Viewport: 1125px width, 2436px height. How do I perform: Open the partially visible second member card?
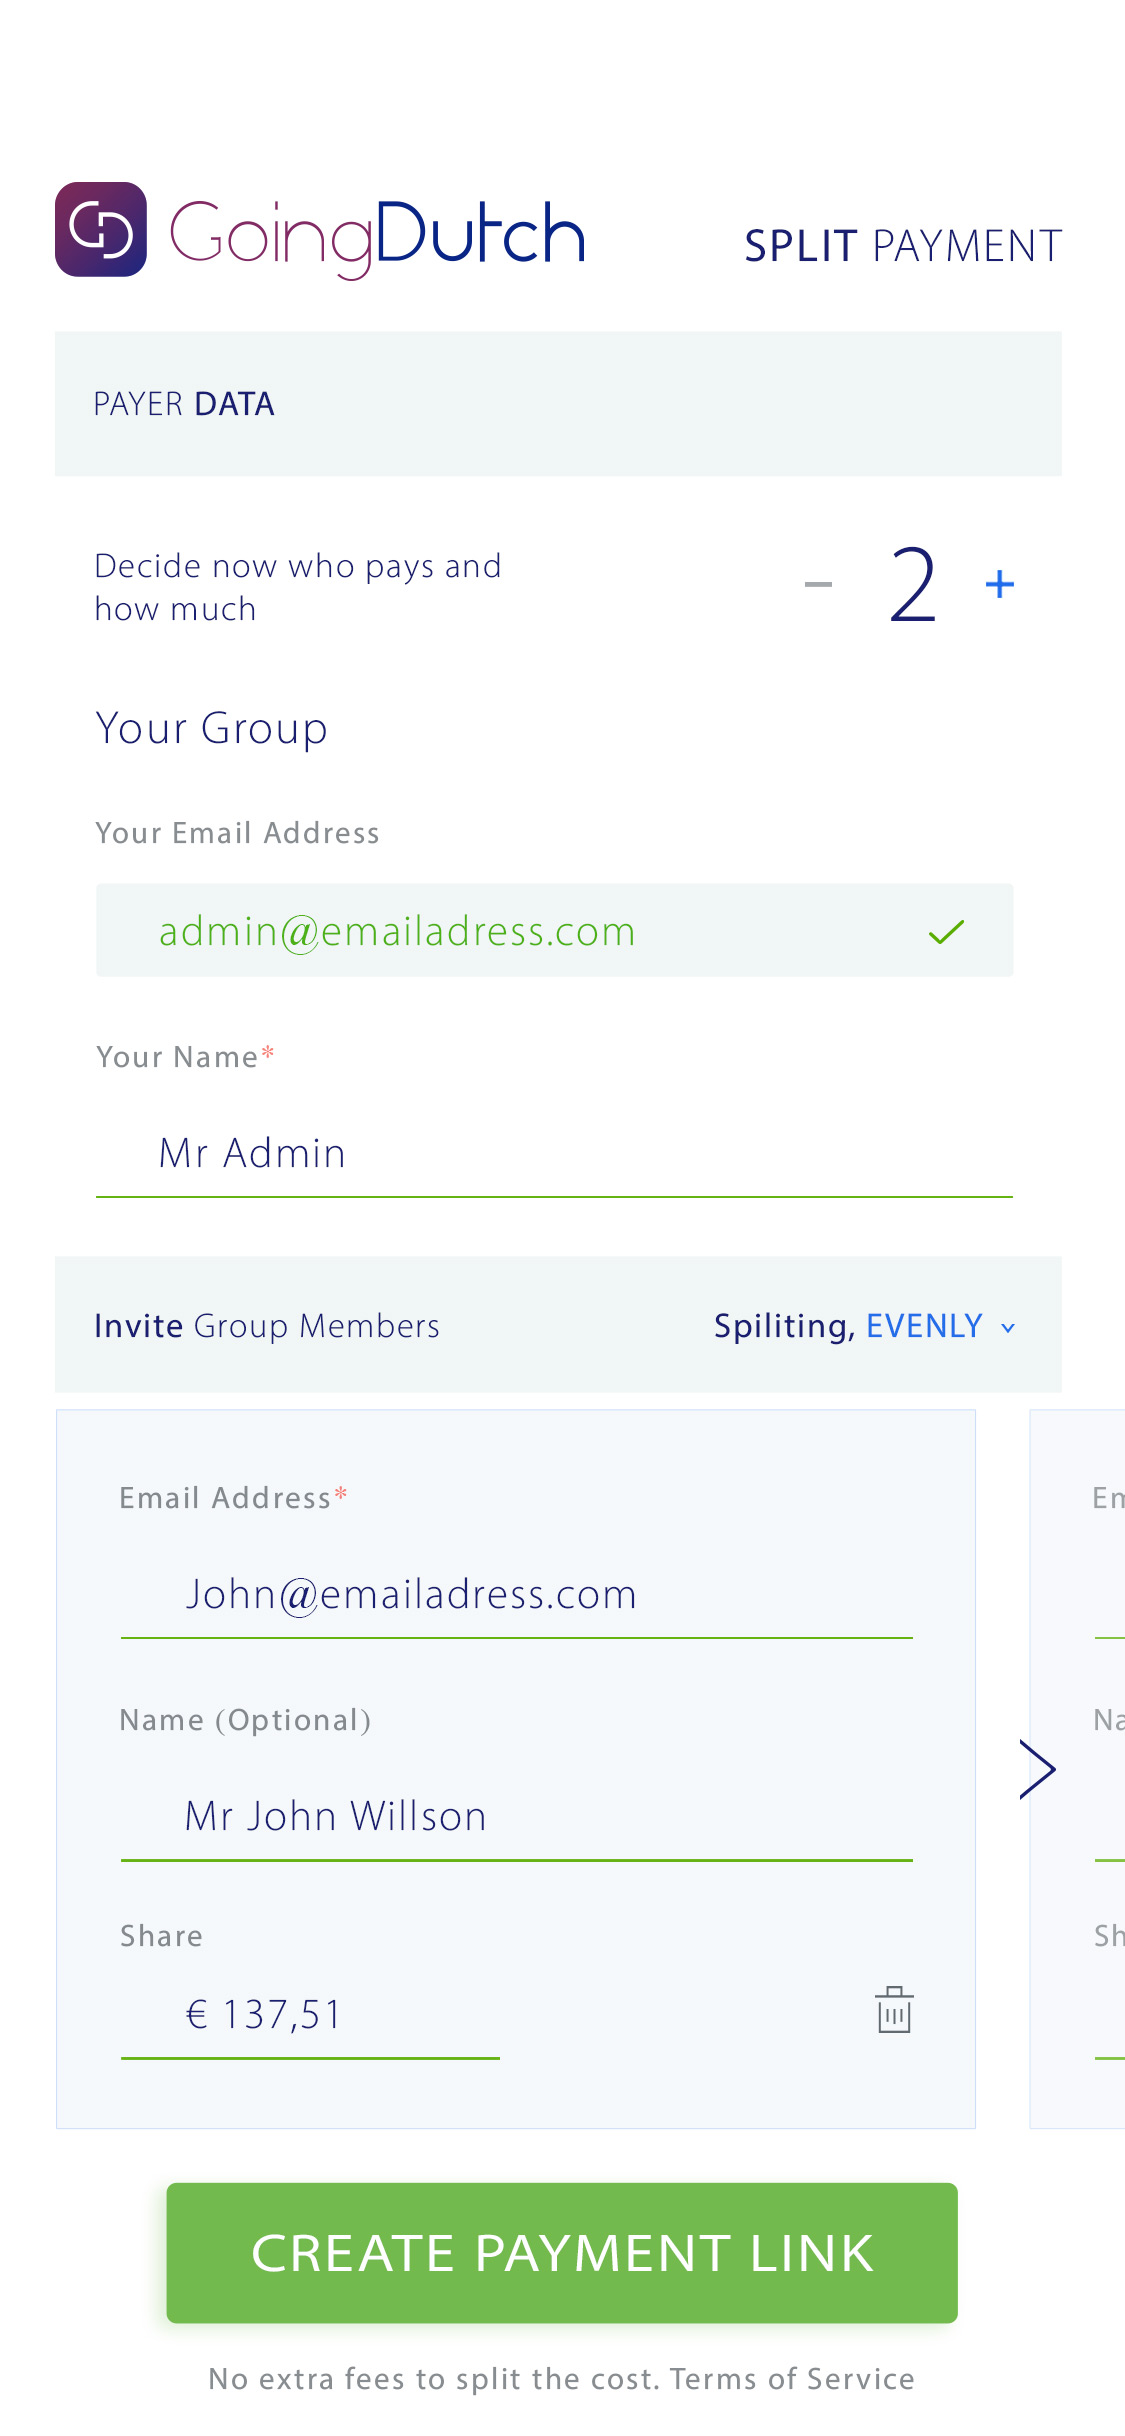(x=1078, y=1769)
